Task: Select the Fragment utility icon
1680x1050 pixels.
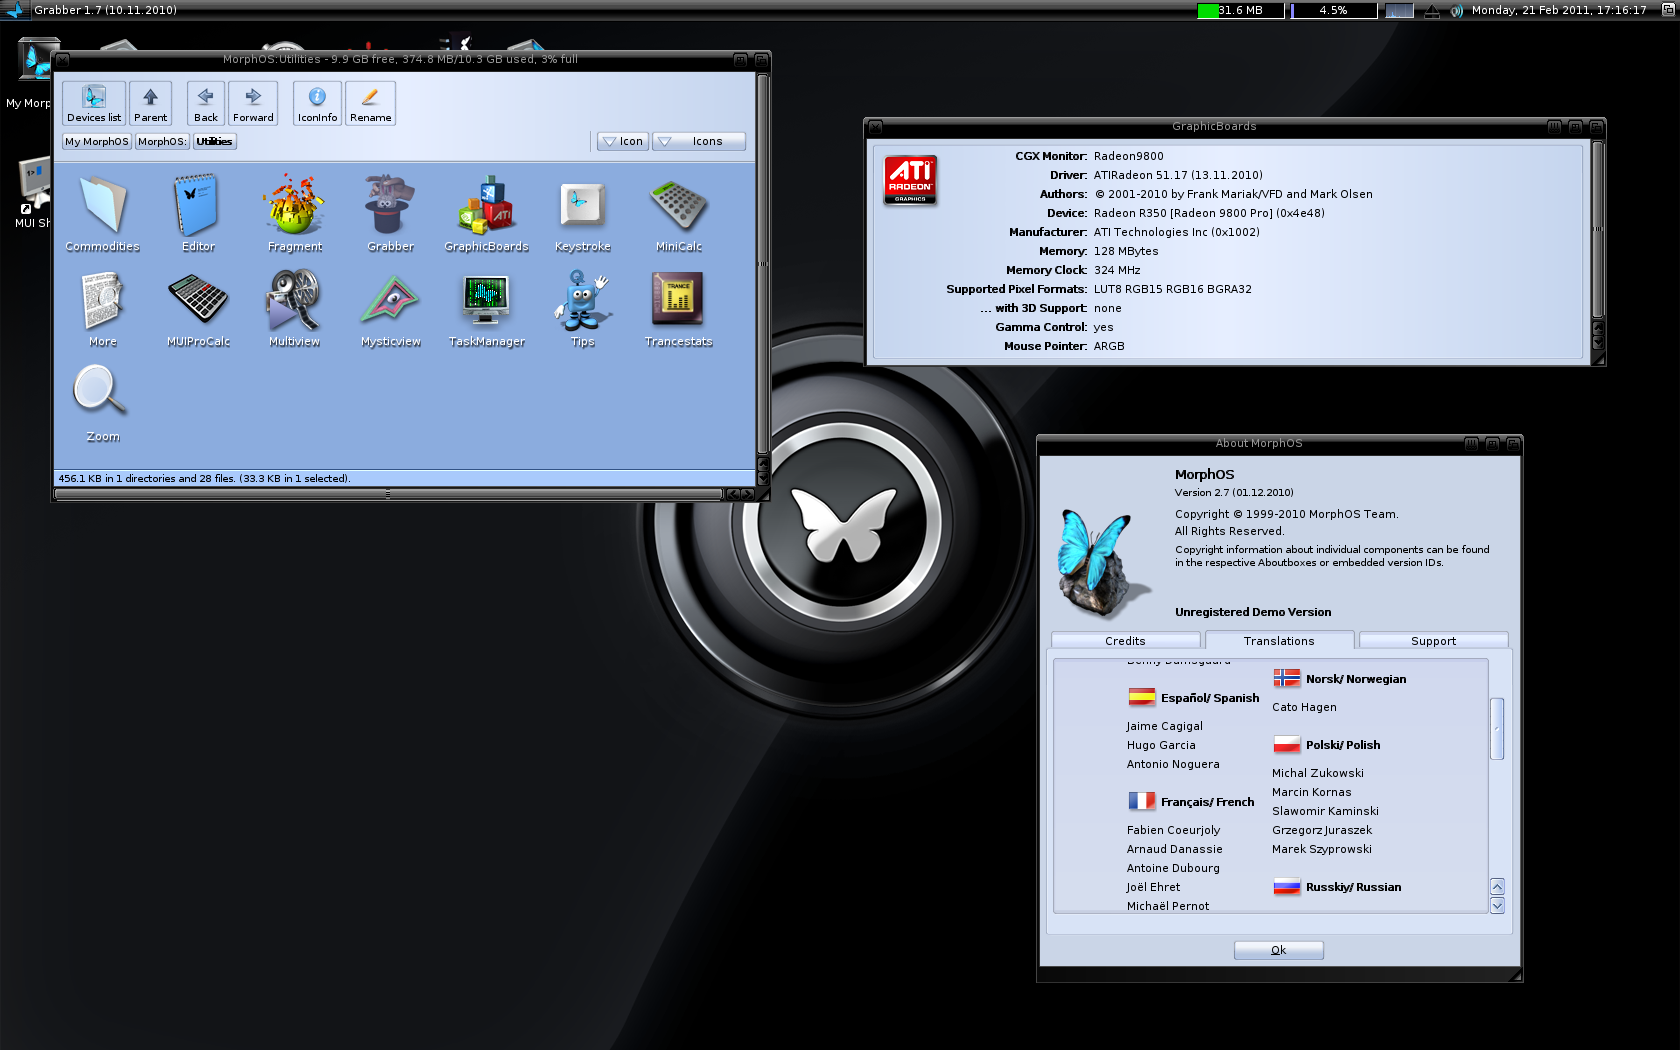Action: (x=294, y=213)
